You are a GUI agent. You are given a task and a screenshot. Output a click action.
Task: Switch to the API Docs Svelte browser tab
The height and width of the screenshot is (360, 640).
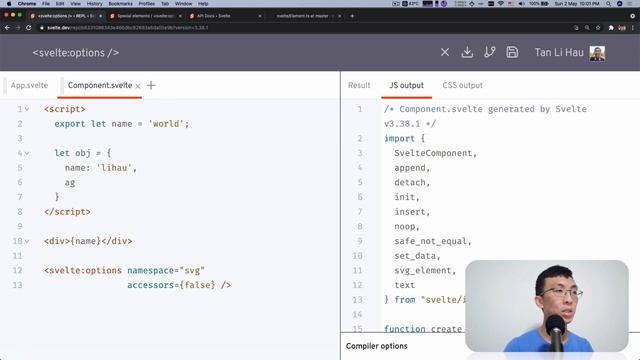(213, 16)
